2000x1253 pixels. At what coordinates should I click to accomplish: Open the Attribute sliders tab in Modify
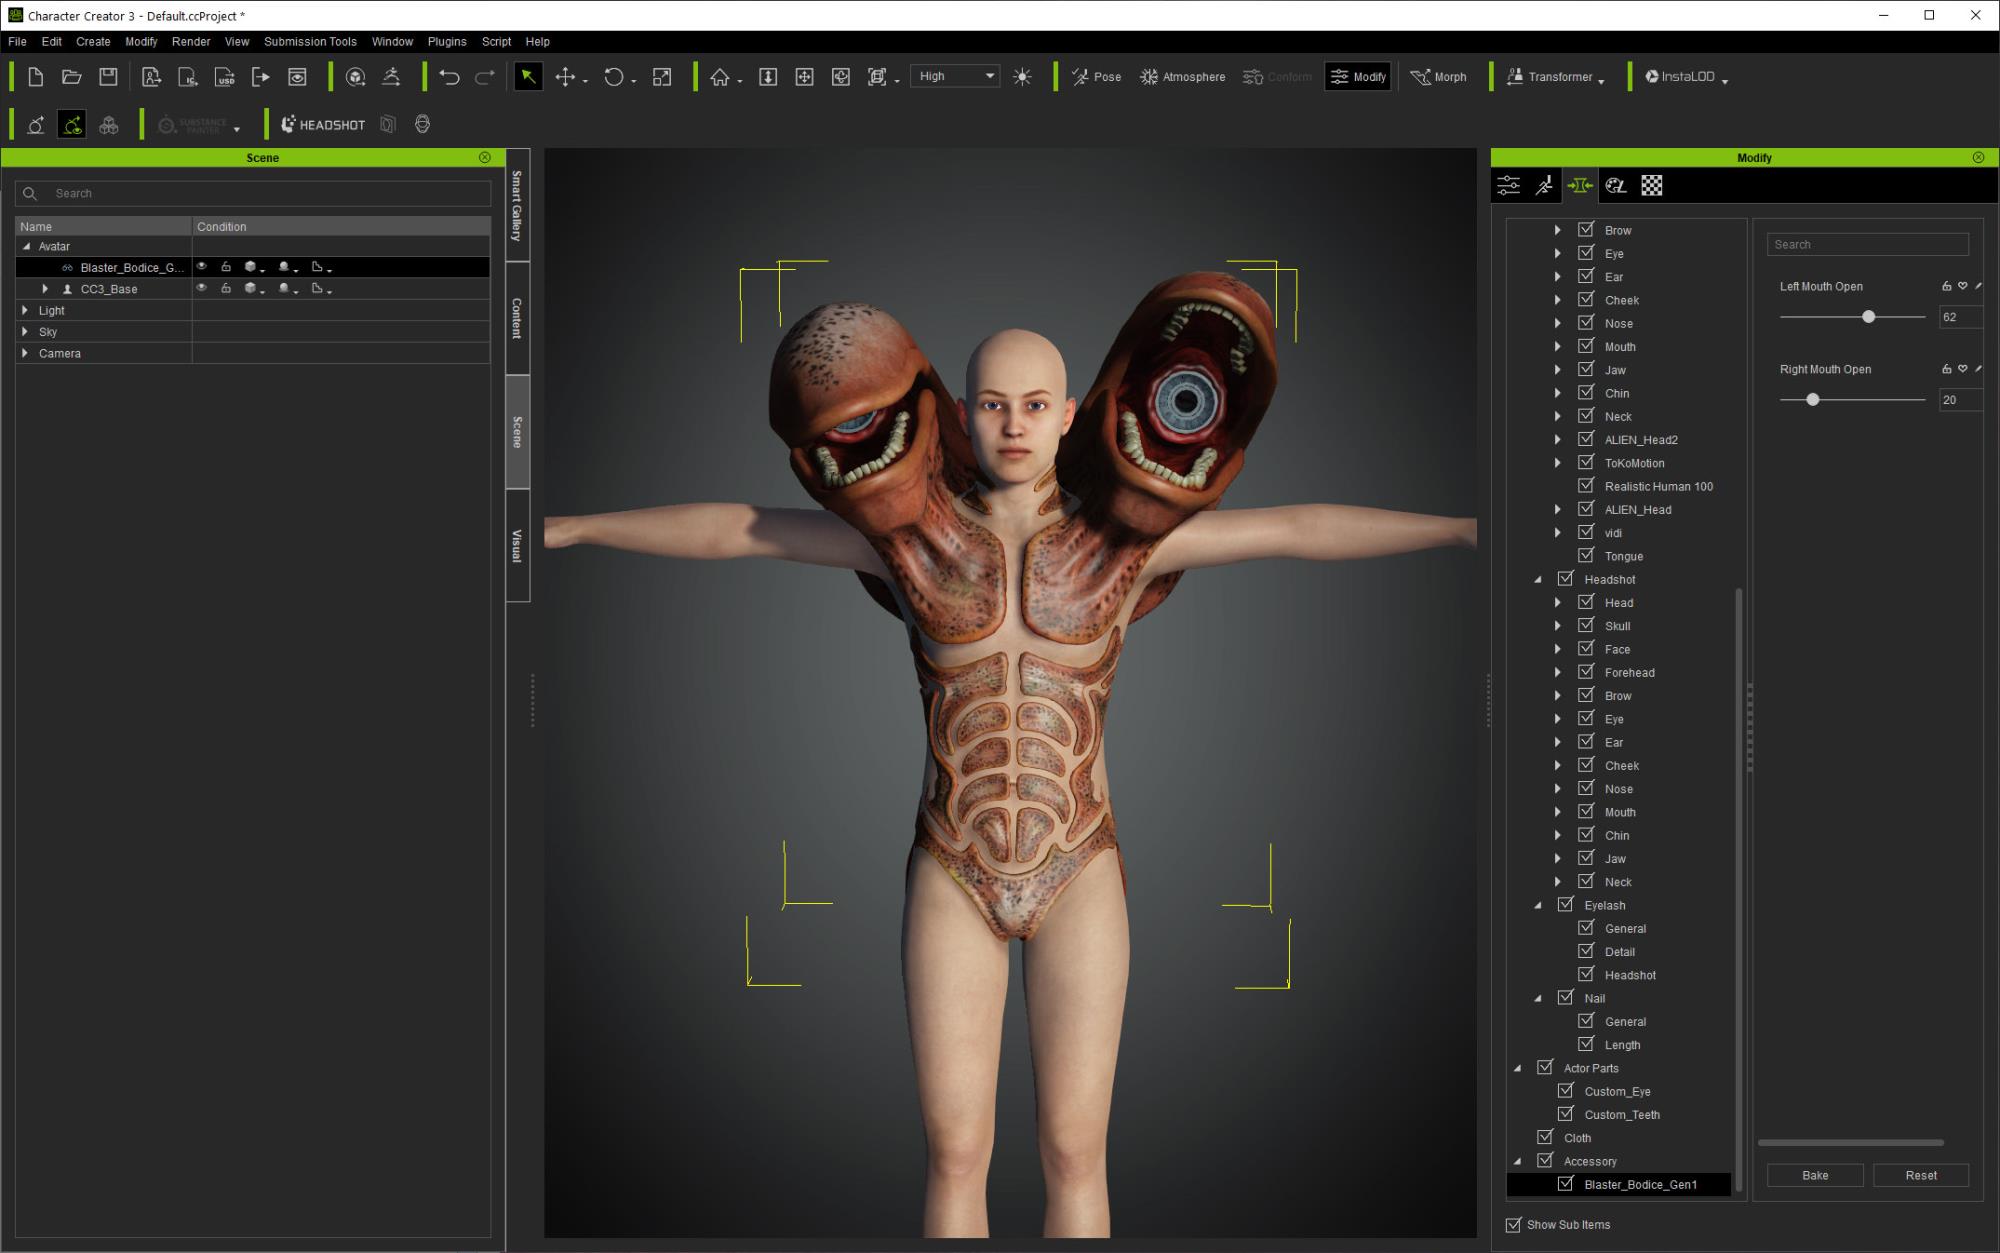click(1509, 185)
